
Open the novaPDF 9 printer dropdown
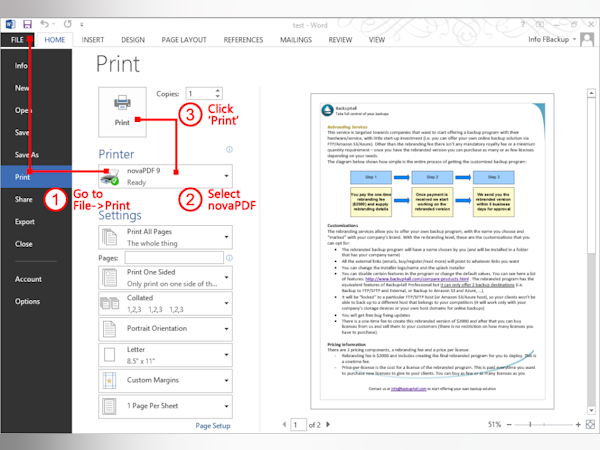(165, 176)
